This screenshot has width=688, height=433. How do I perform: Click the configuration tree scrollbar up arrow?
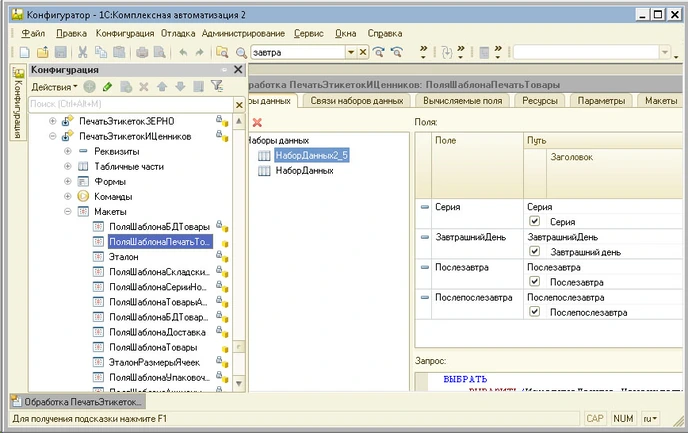[239, 121]
